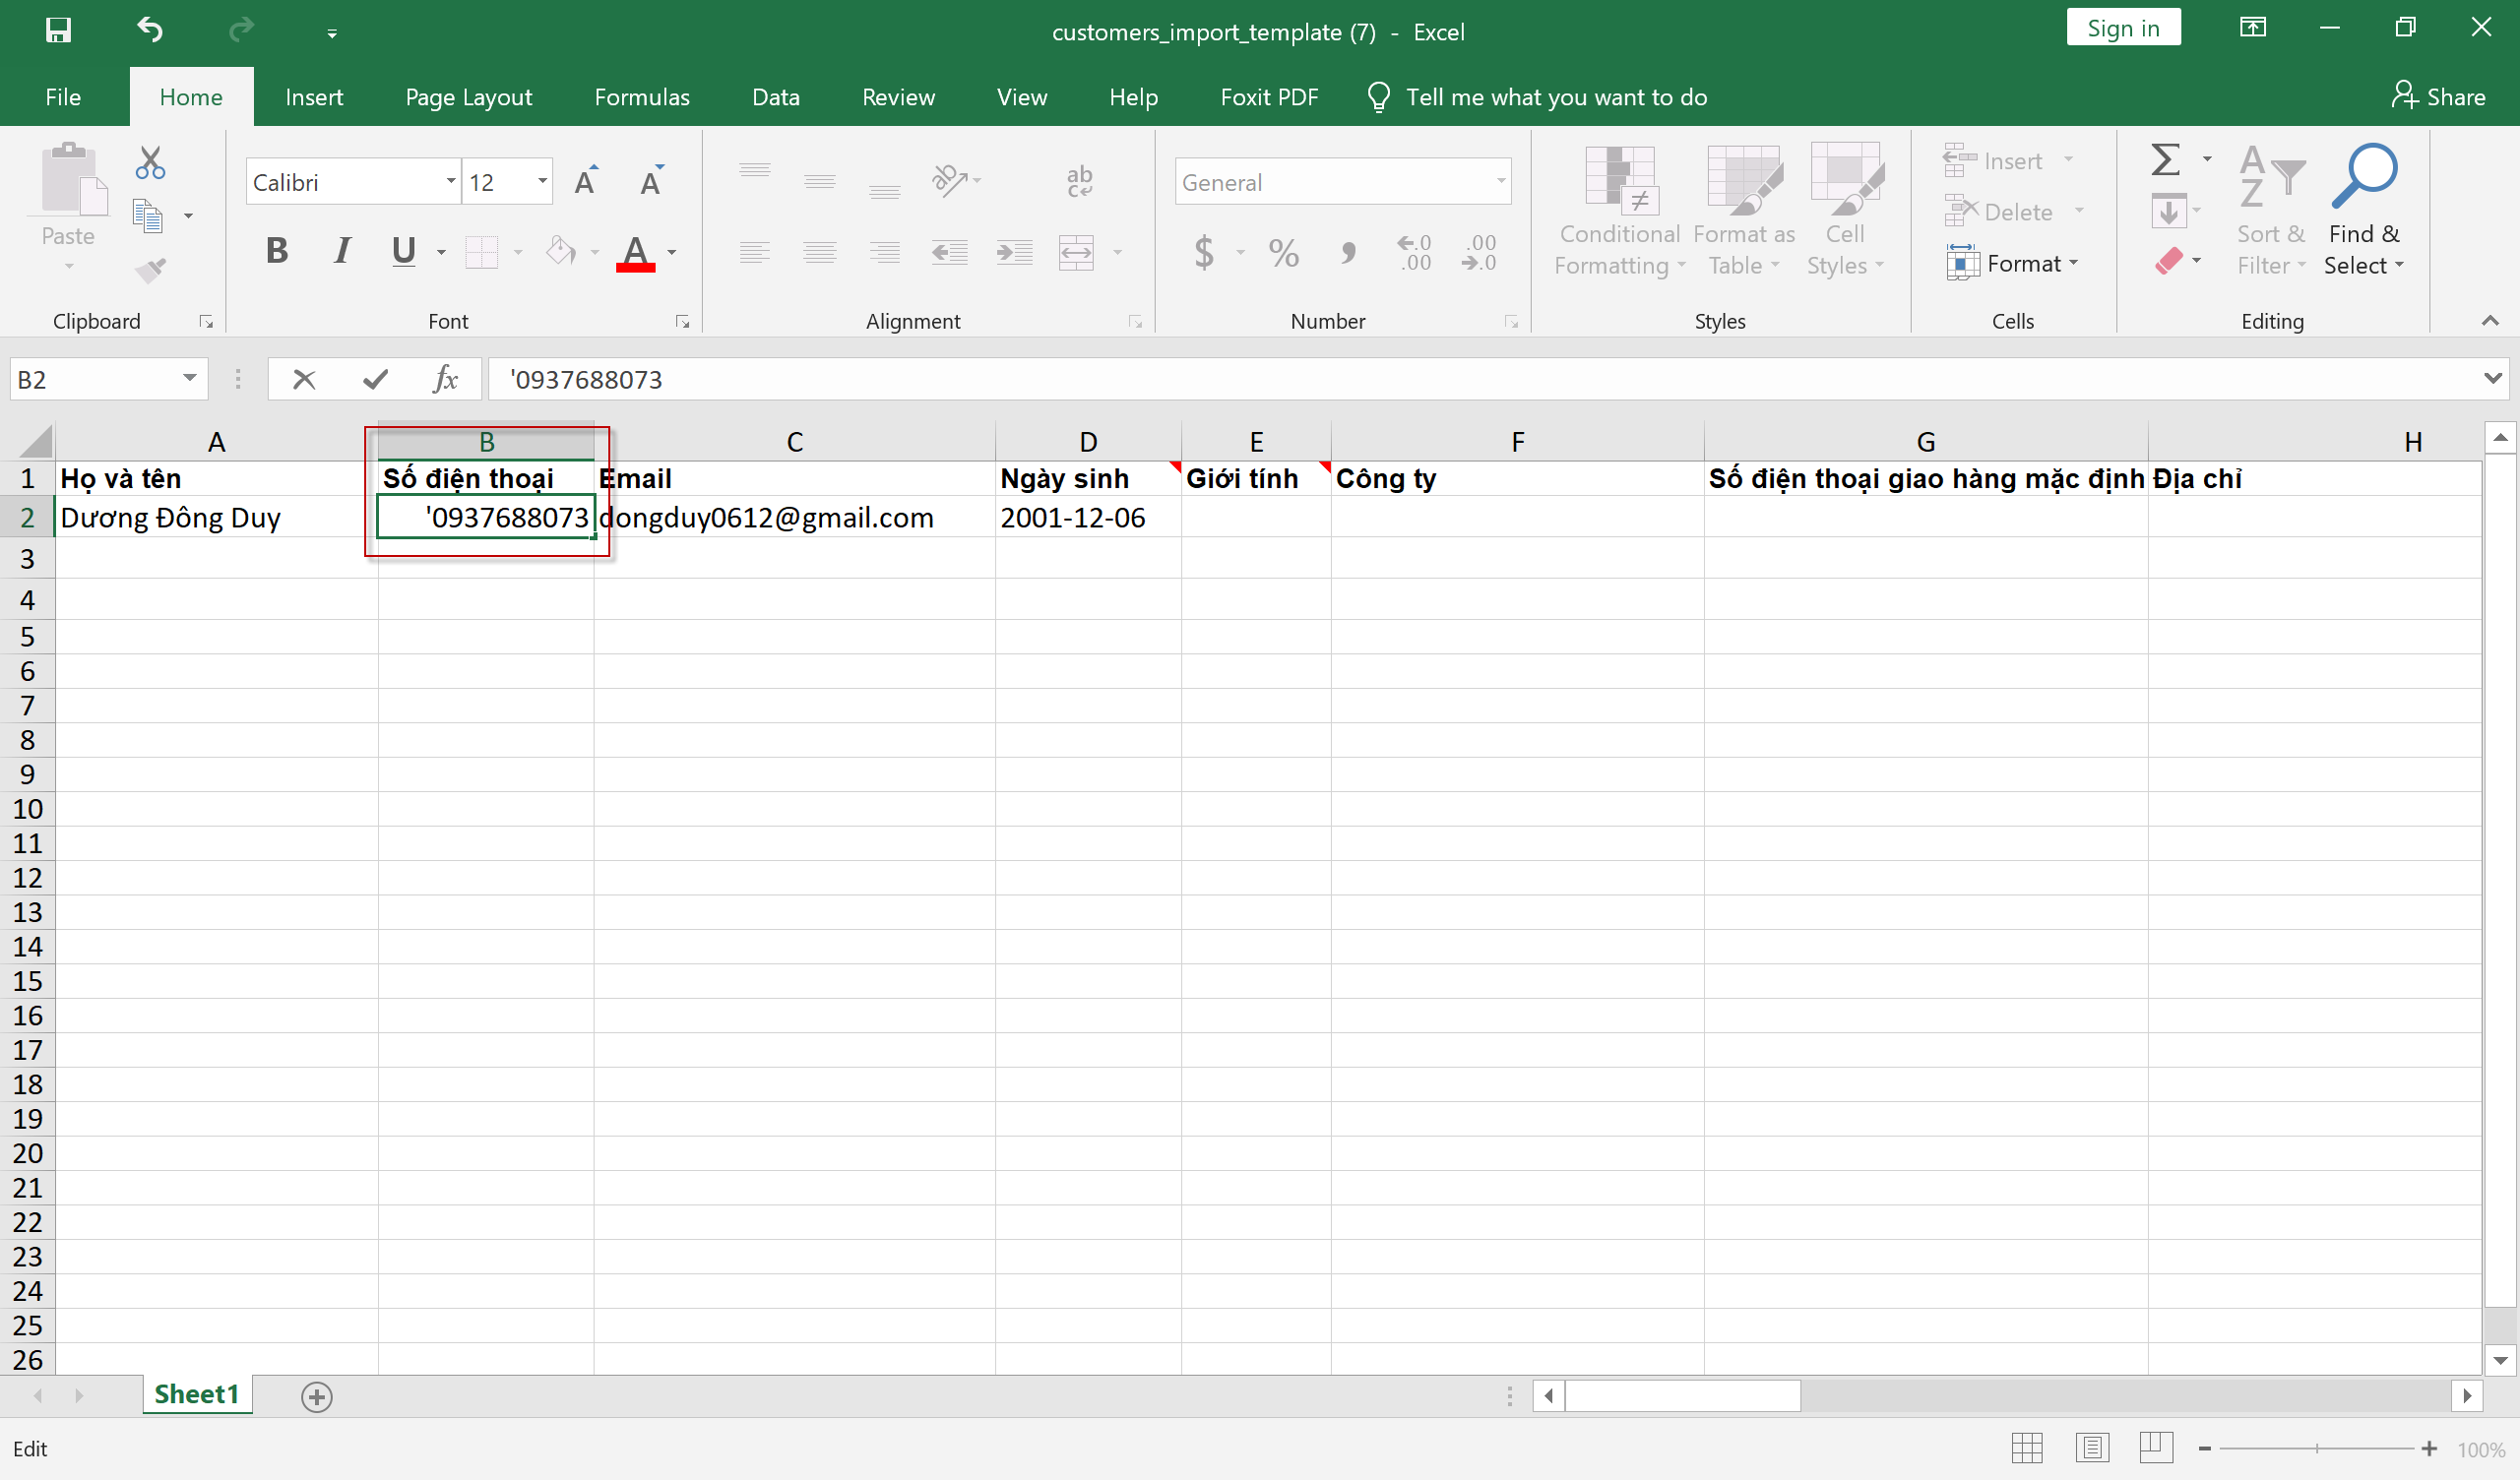Cancel entry with the X icon
Viewport: 2520px width, 1480px height.
(304, 379)
